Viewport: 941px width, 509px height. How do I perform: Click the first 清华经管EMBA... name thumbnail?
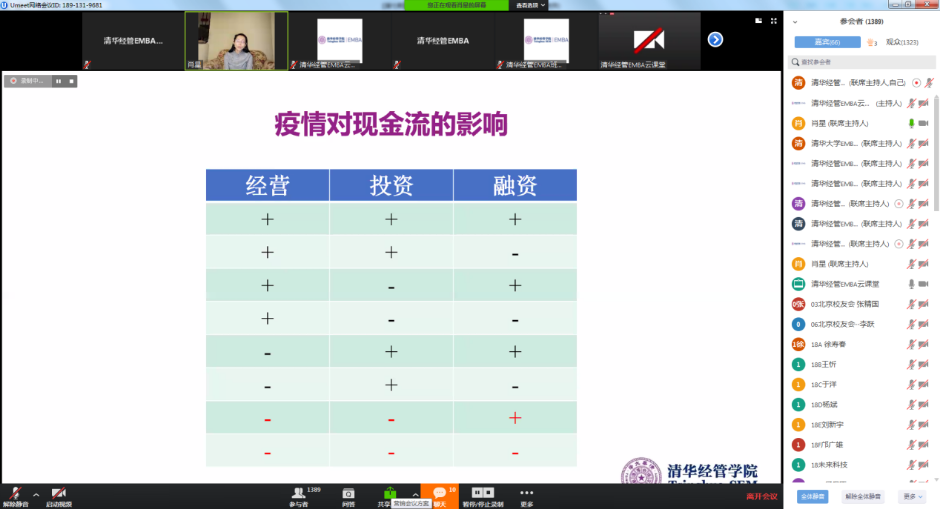[133, 41]
